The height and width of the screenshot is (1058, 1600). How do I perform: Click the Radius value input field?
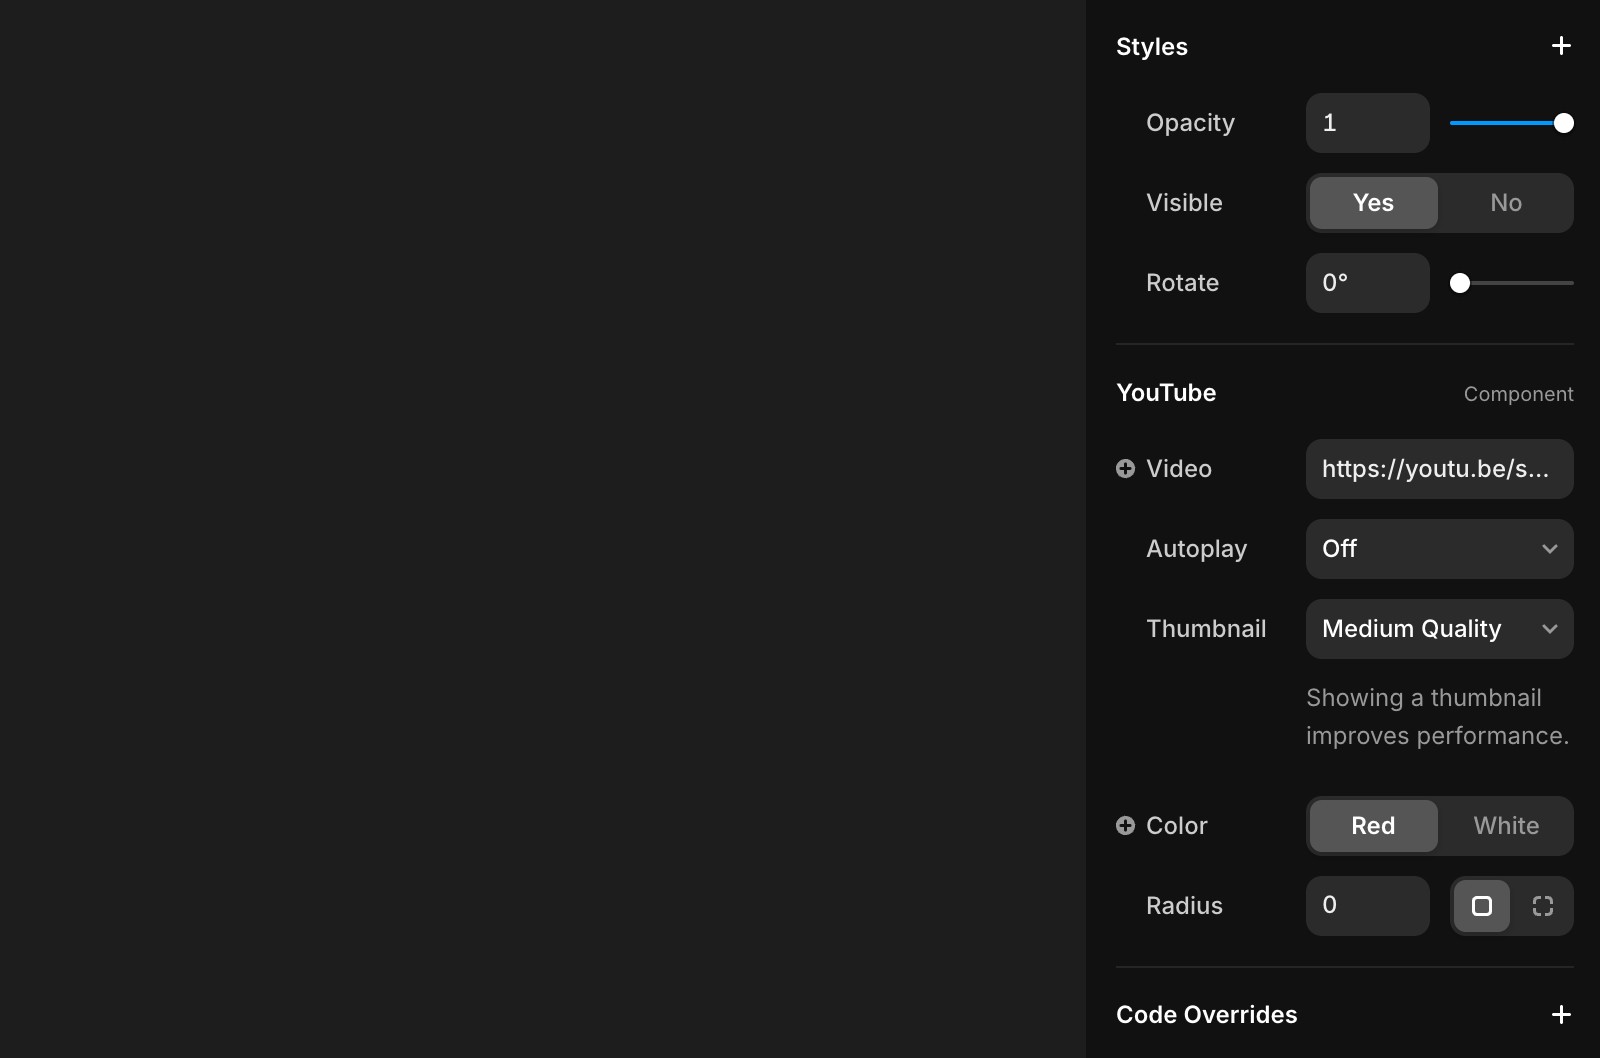coord(1368,906)
